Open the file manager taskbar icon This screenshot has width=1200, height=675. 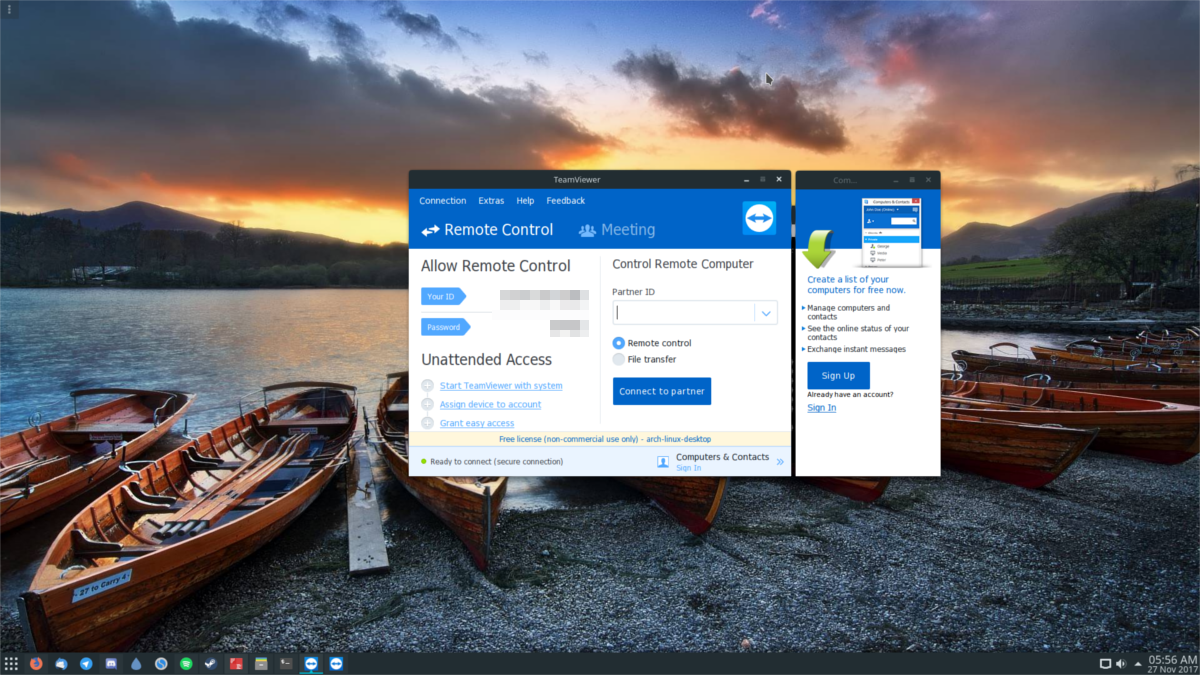(261, 664)
